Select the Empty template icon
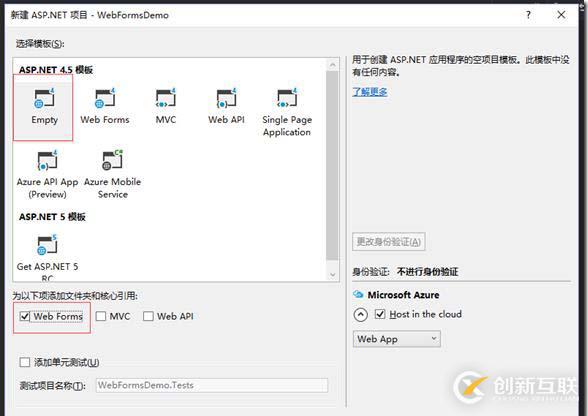 click(44, 98)
